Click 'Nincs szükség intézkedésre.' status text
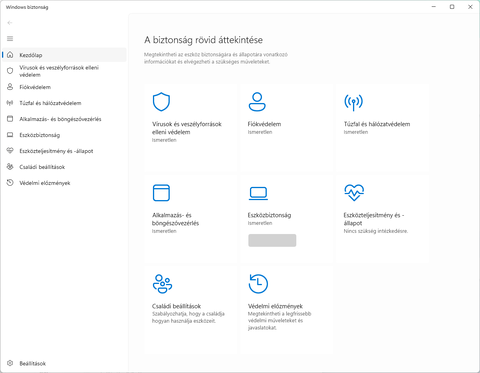 (x=376, y=231)
